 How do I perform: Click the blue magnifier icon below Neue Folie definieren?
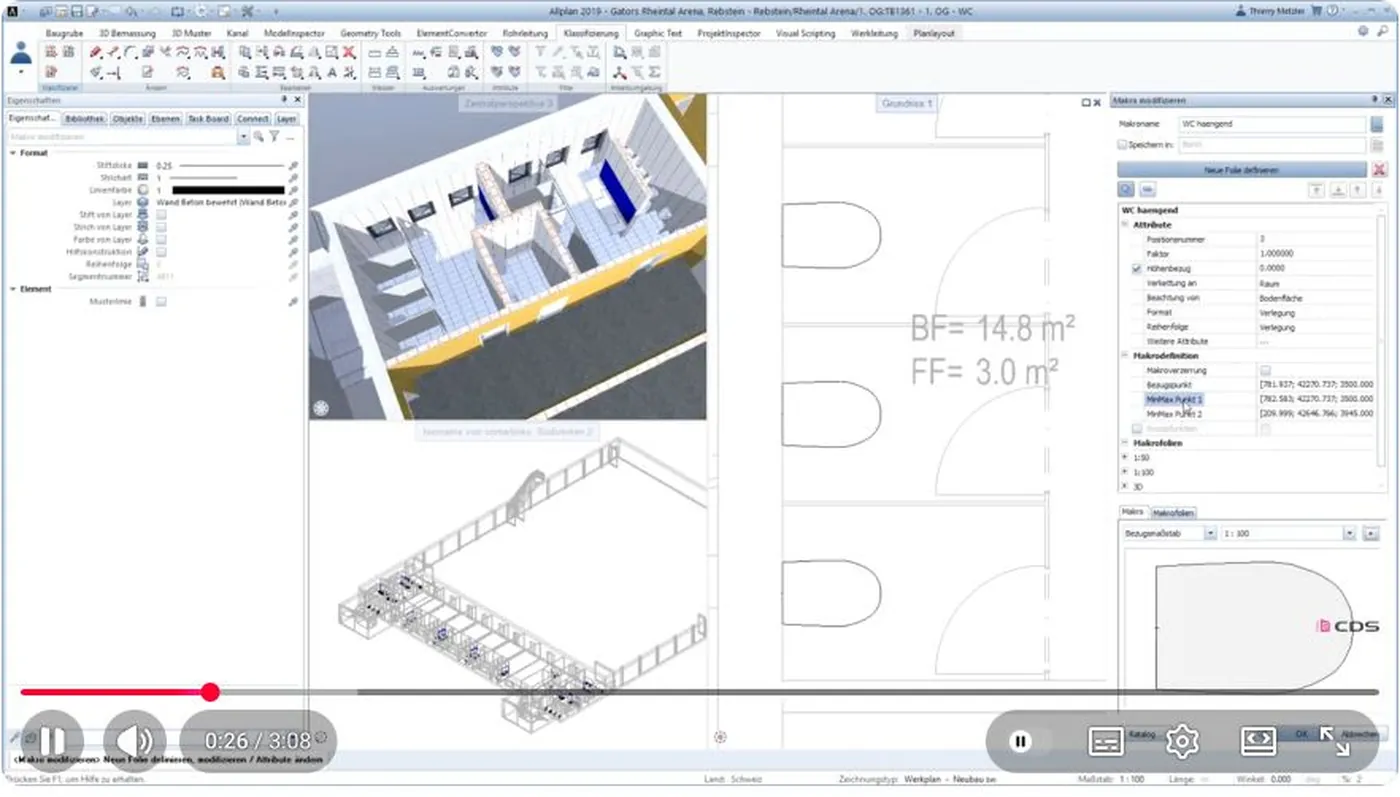click(x=1126, y=189)
